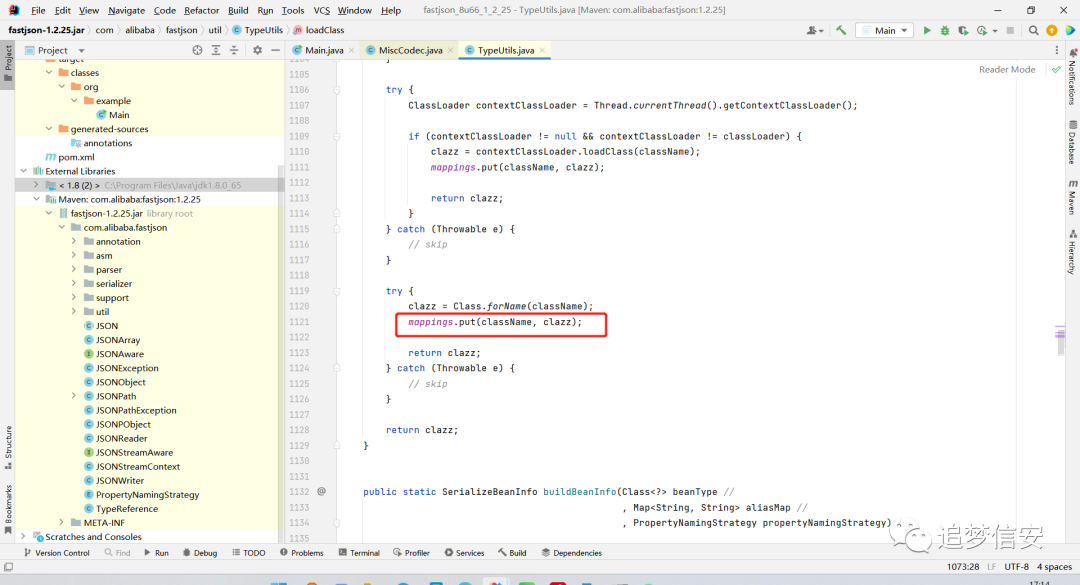The width and height of the screenshot is (1080, 585).
Task: Open Project panel settings gear
Action: click(x=258, y=50)
